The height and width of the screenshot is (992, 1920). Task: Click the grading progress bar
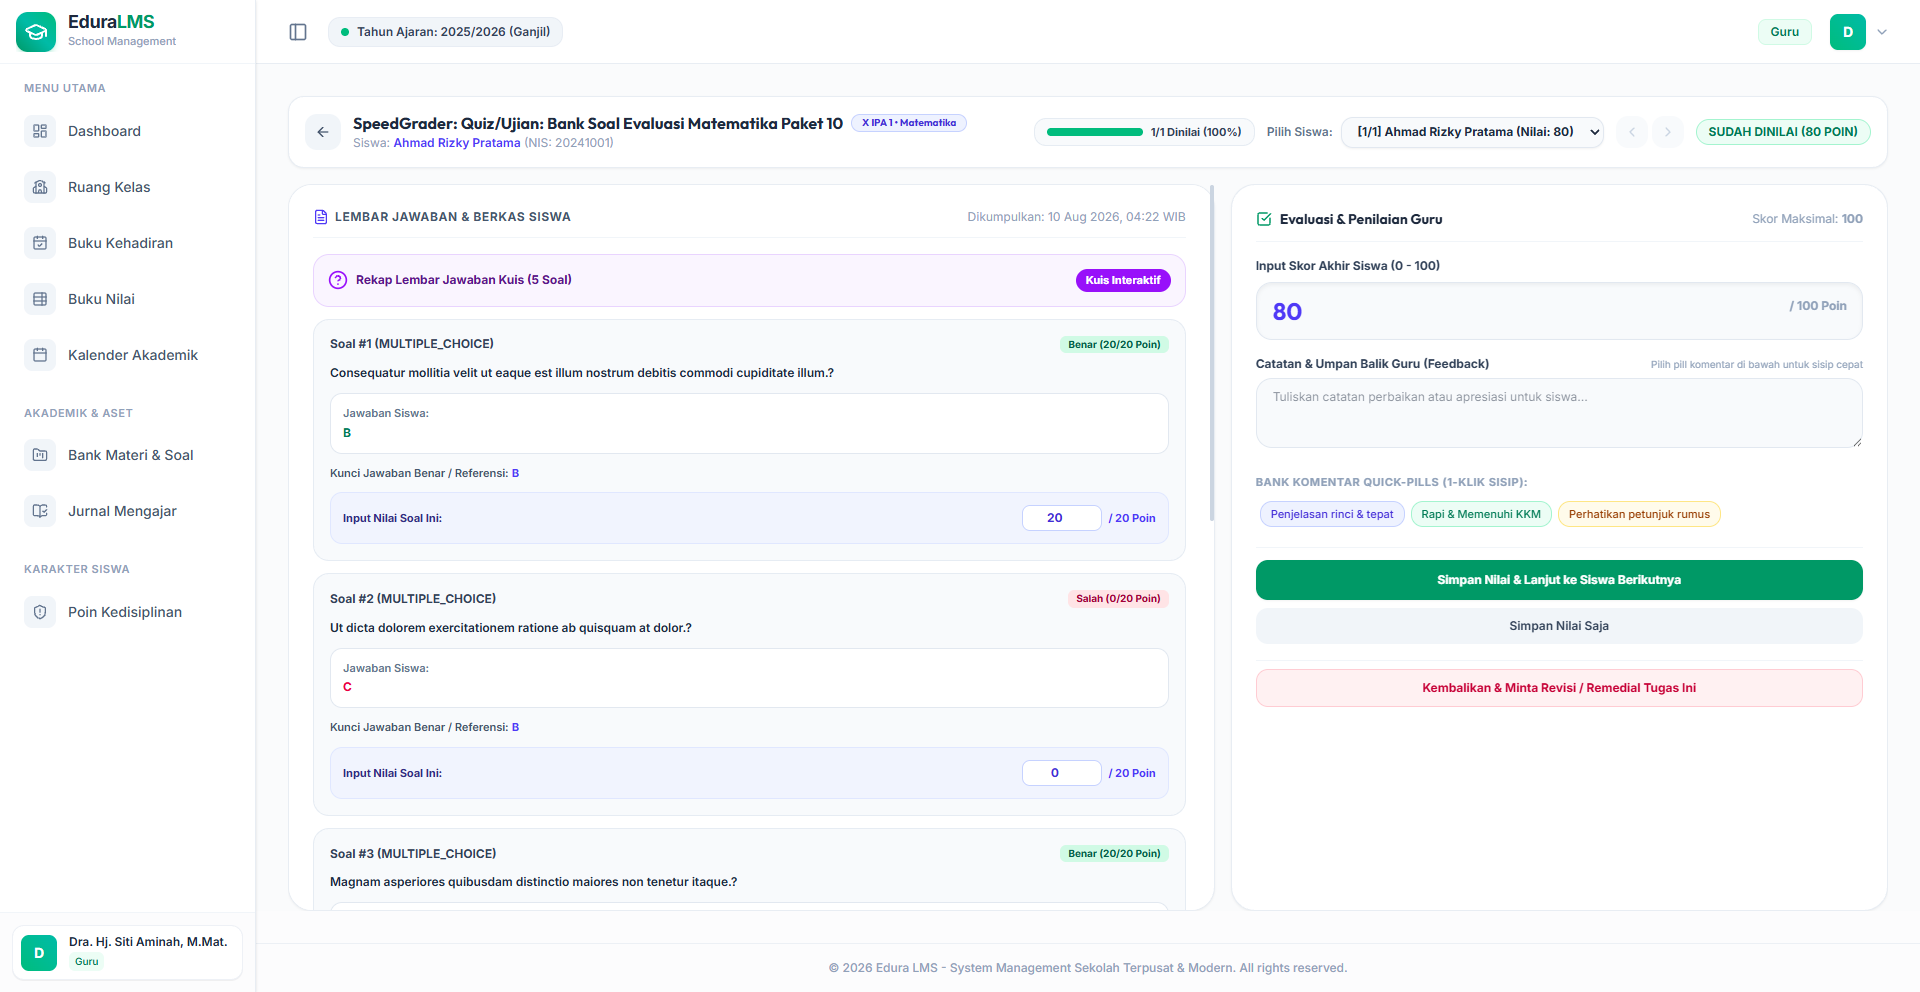click(x=1094, y=132)
